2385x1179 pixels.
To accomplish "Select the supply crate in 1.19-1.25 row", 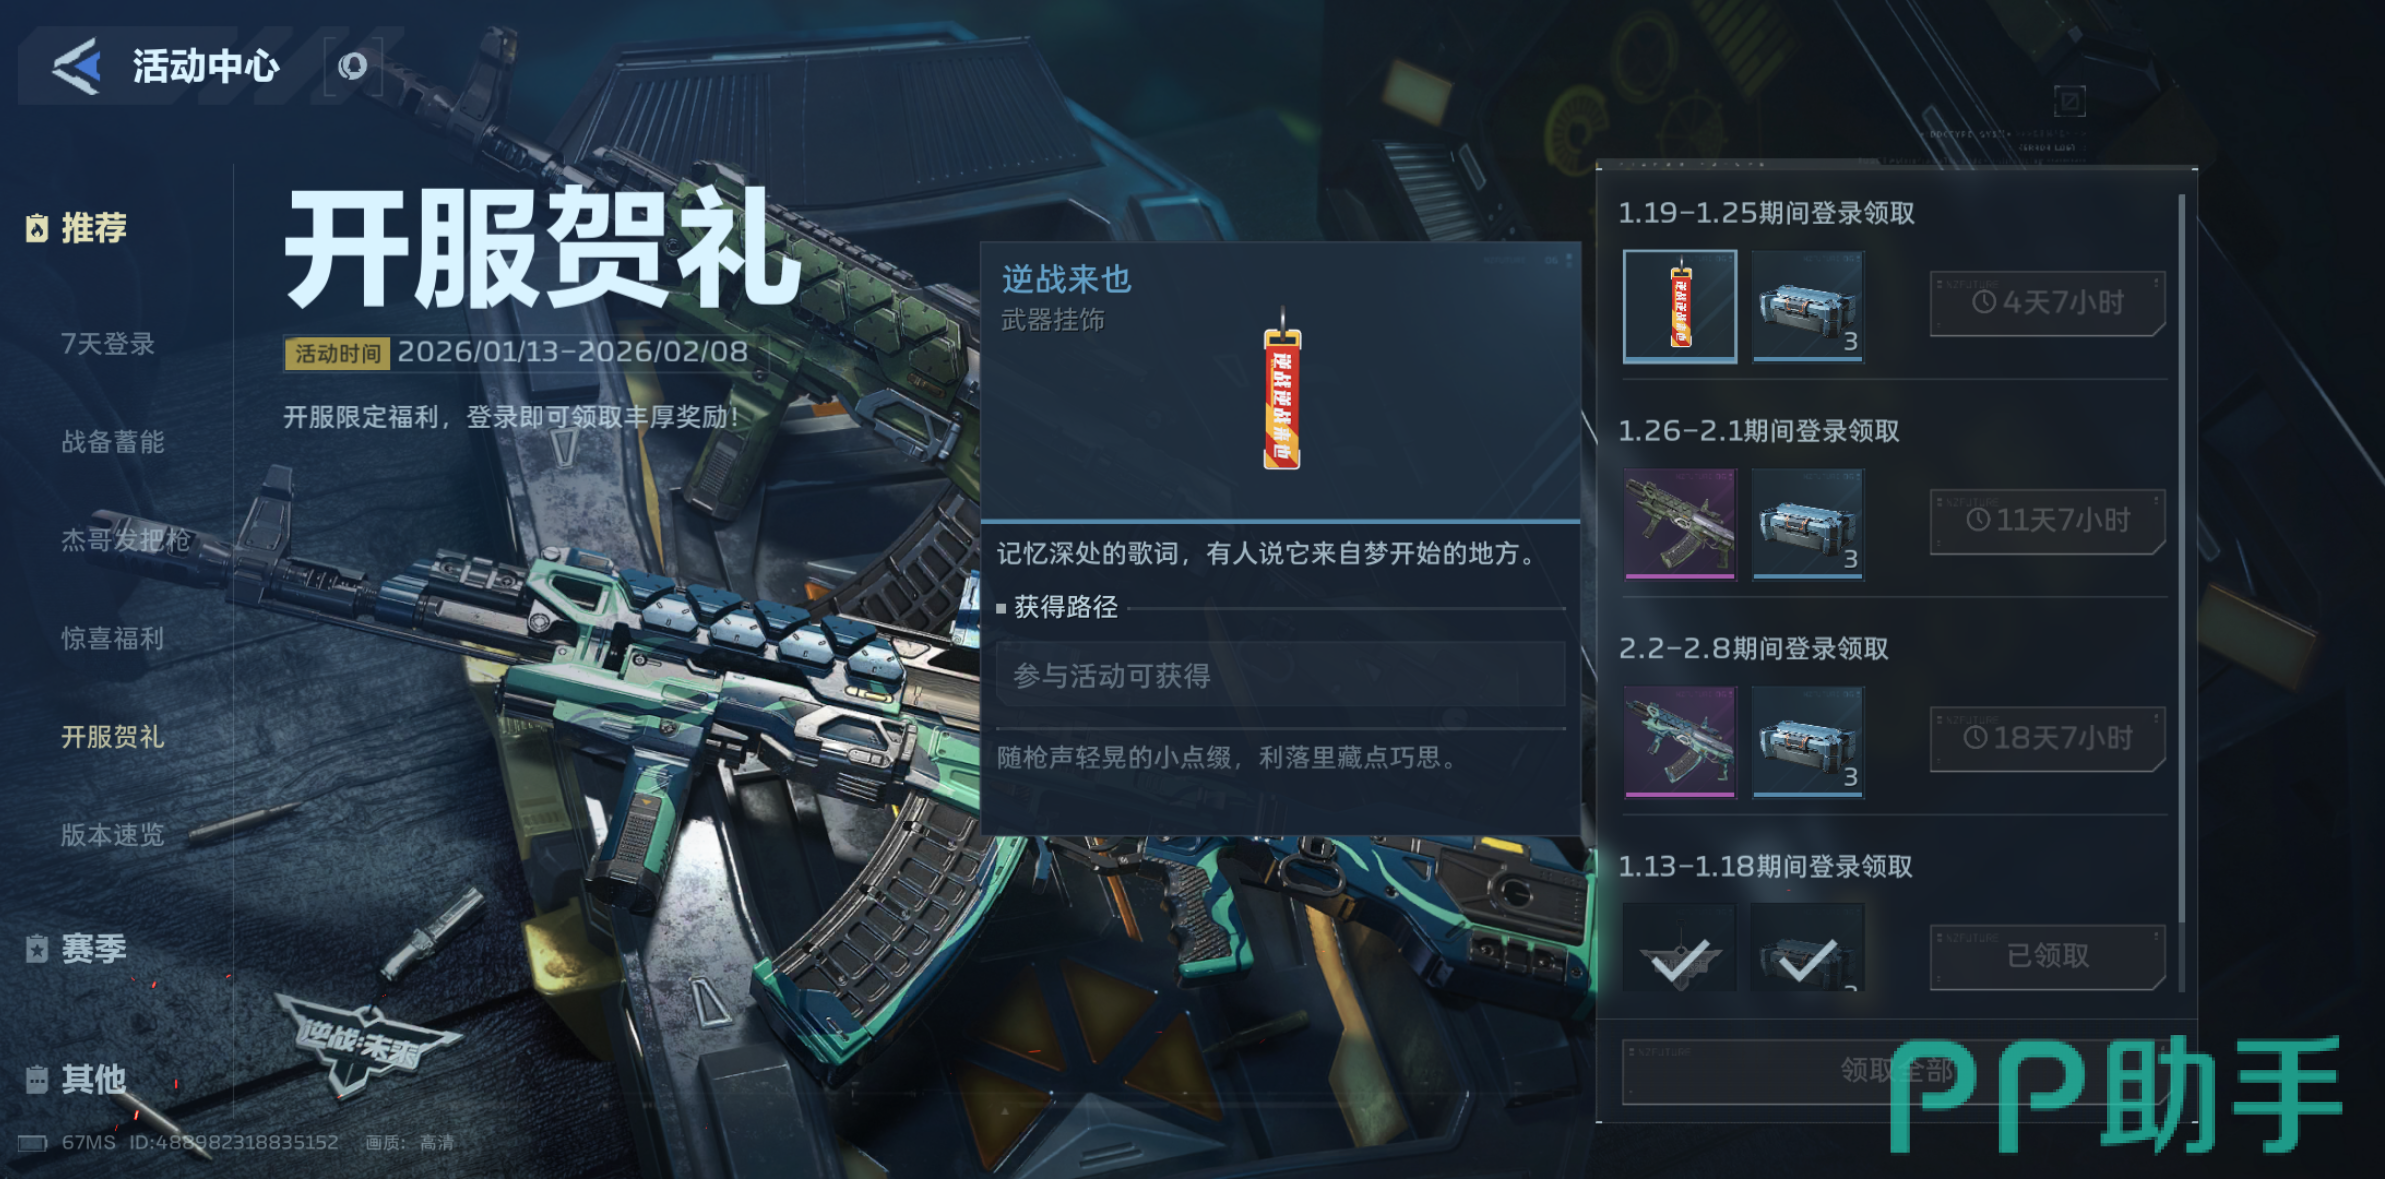I will point(1807,306).
